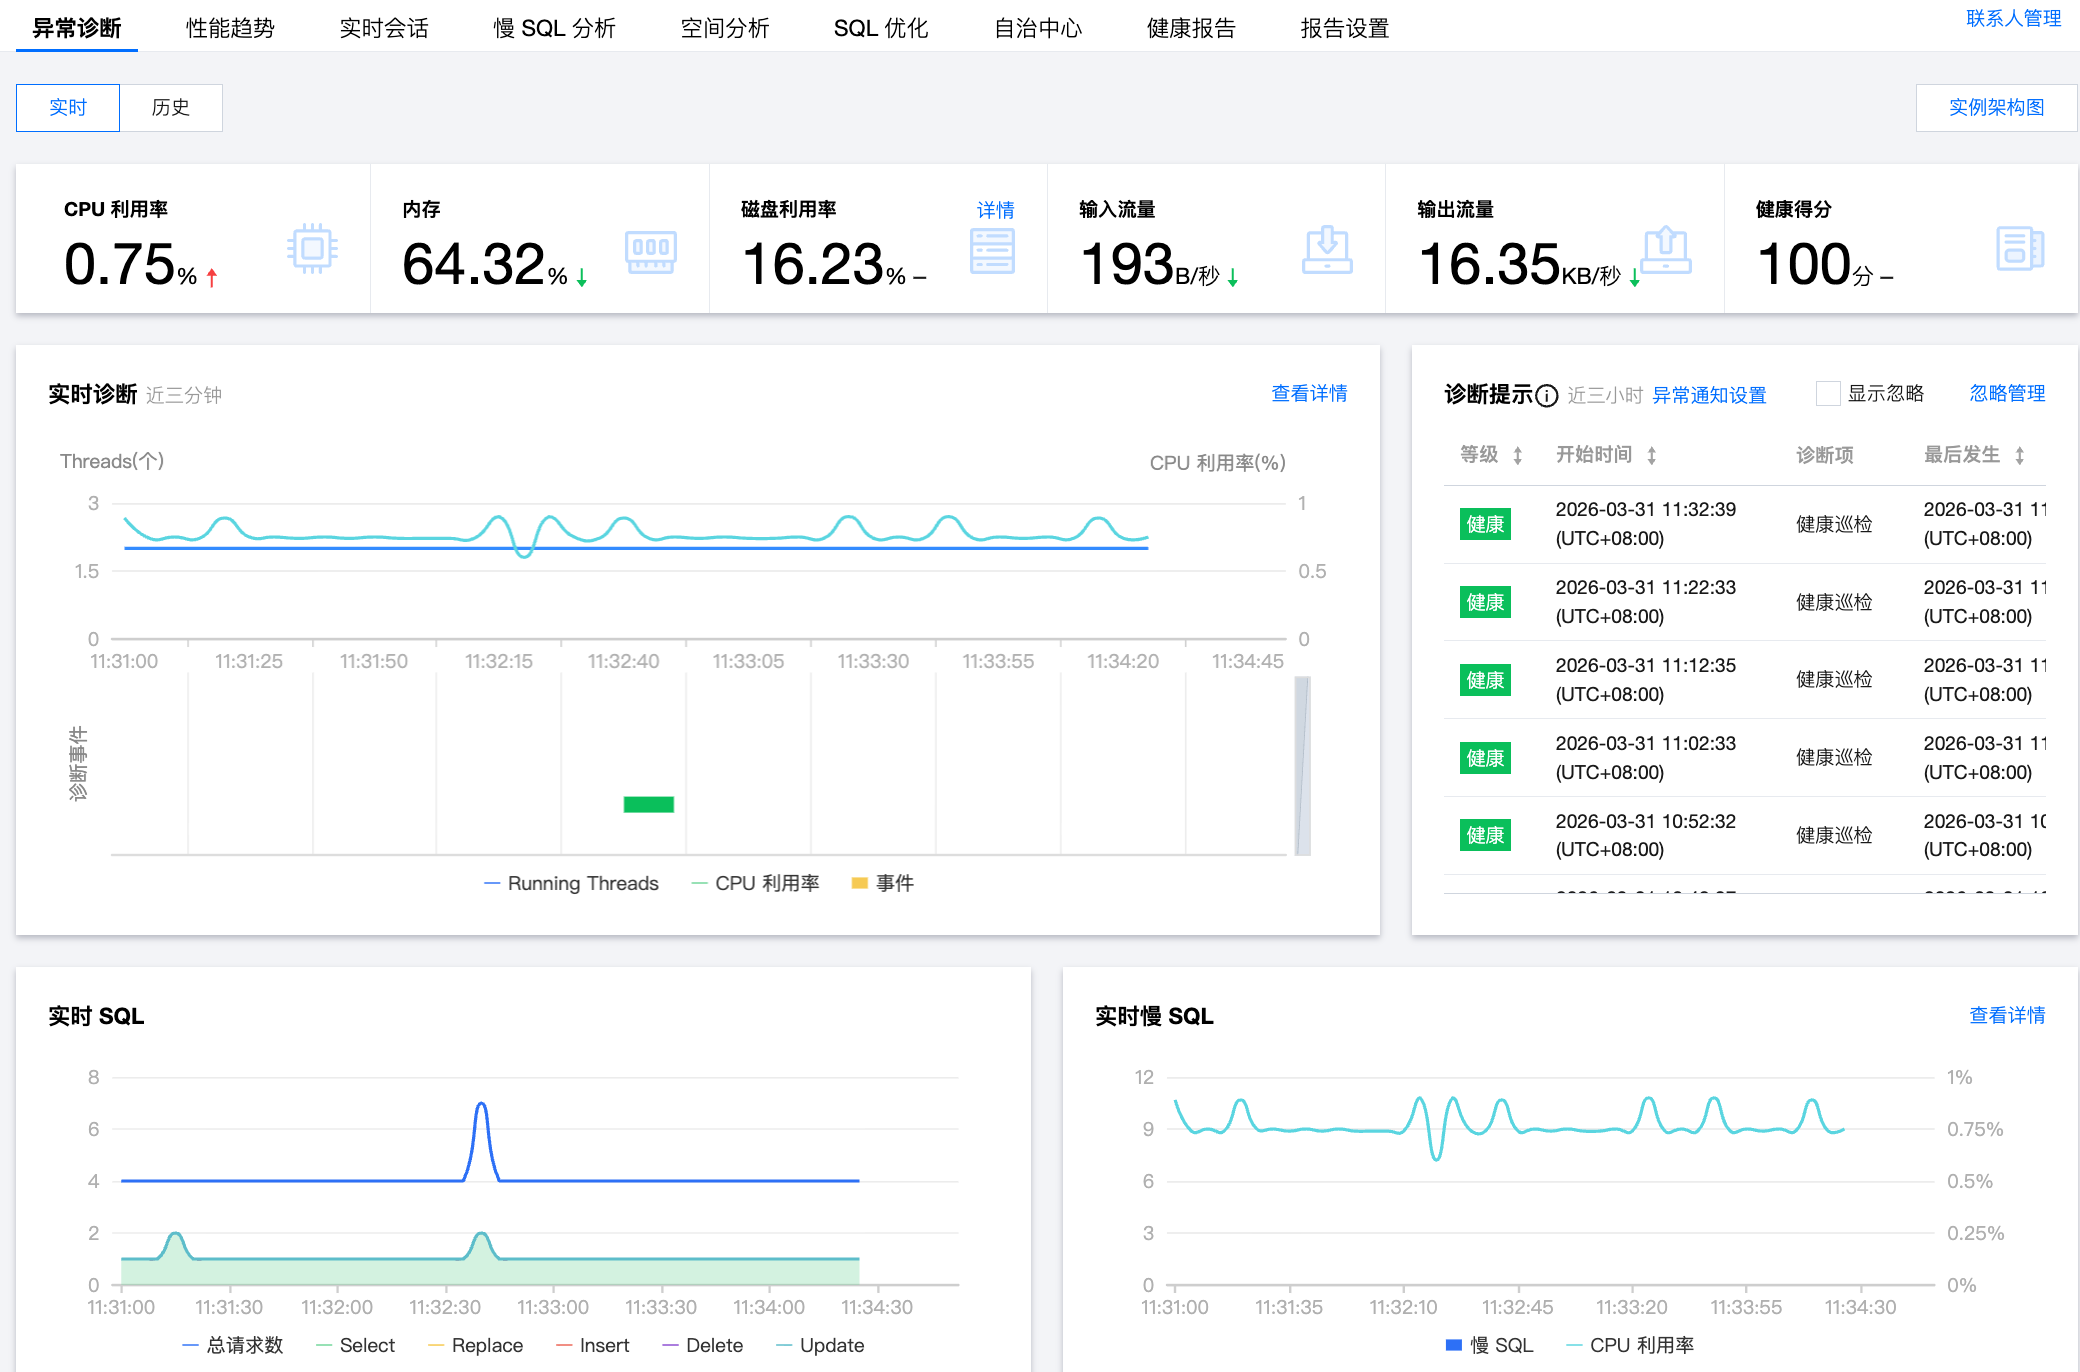This screenshot has width=2080, height=1372.
Task: Click the health score report icon
Action: click(2019, 249)
